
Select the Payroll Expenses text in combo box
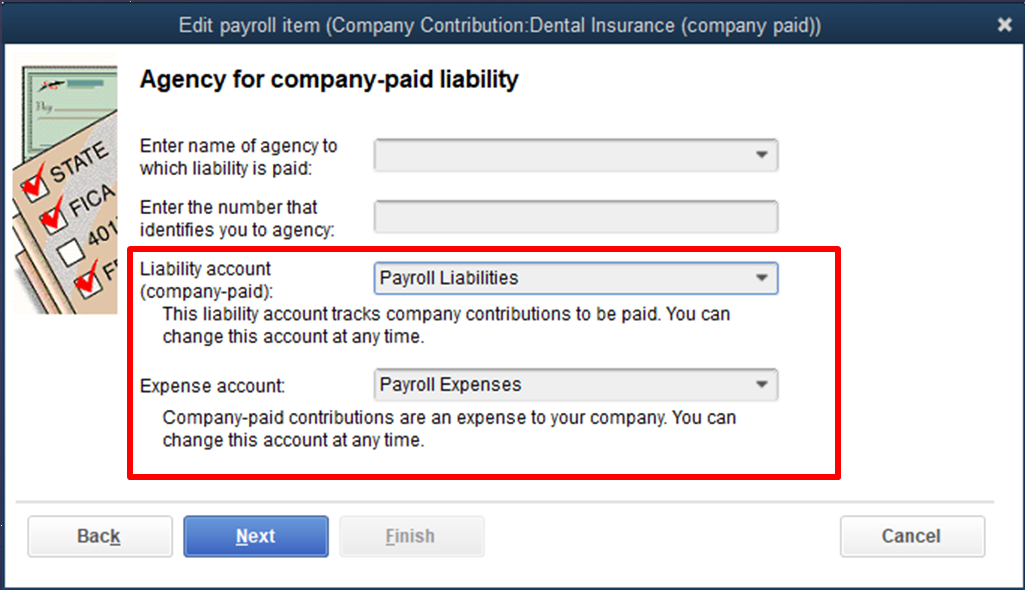pos(450,384)
